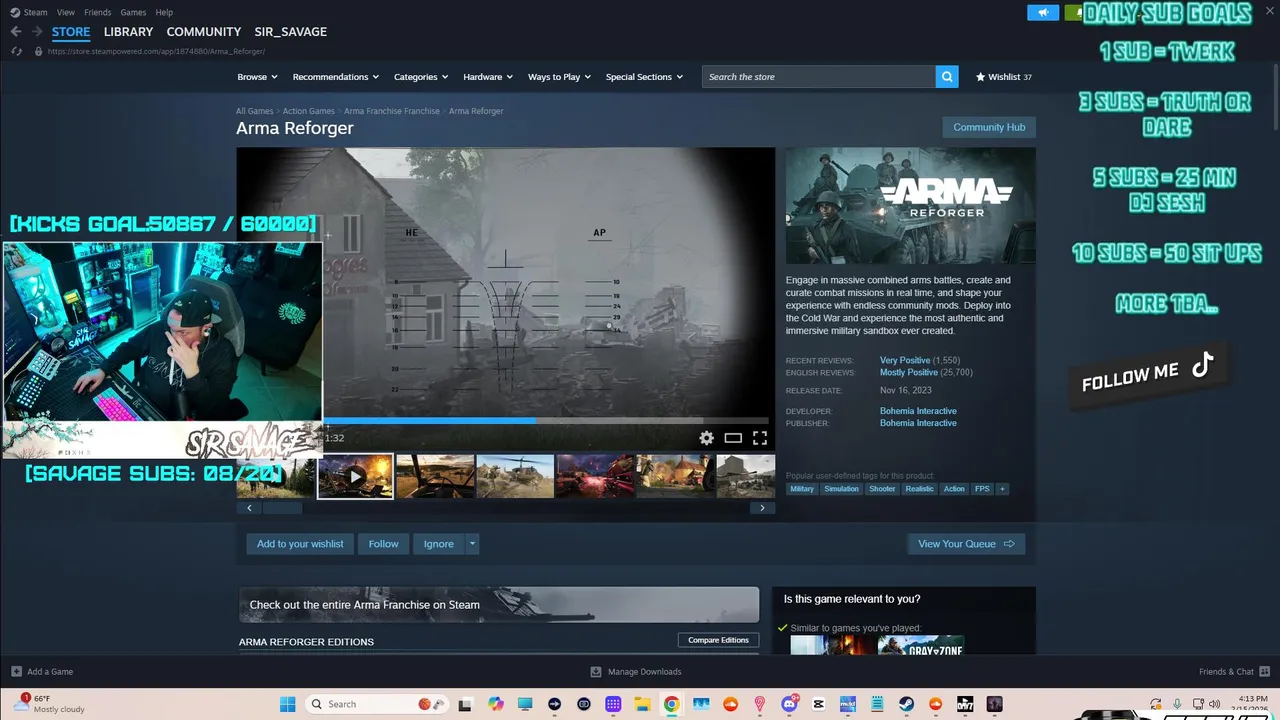Open Chrome from the taskbar
Image resolution: width=1280 pixels, height=720 pixels.
point(671,704)
